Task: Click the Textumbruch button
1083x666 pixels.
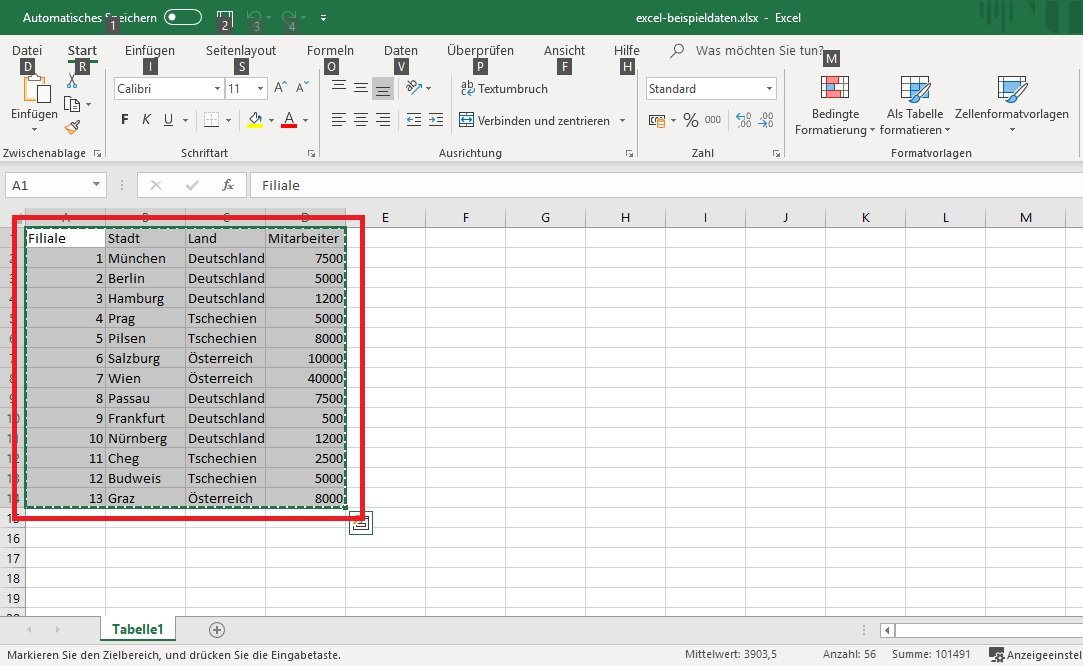Action: (x=504, y=89)
